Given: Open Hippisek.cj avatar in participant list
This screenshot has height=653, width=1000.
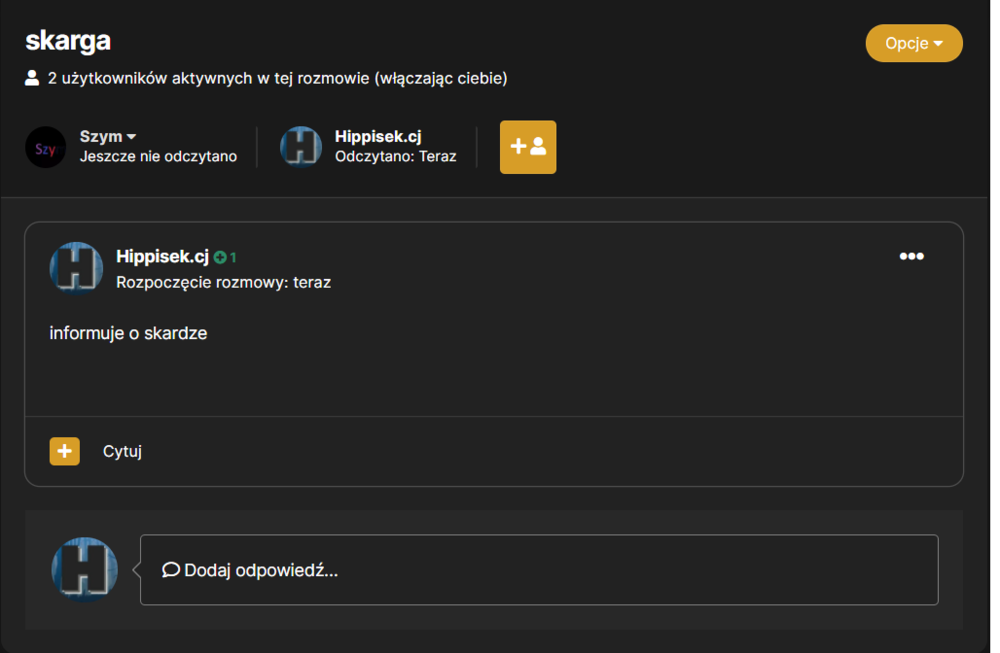Looking at the screenshot, I should (x=300, y=147).
